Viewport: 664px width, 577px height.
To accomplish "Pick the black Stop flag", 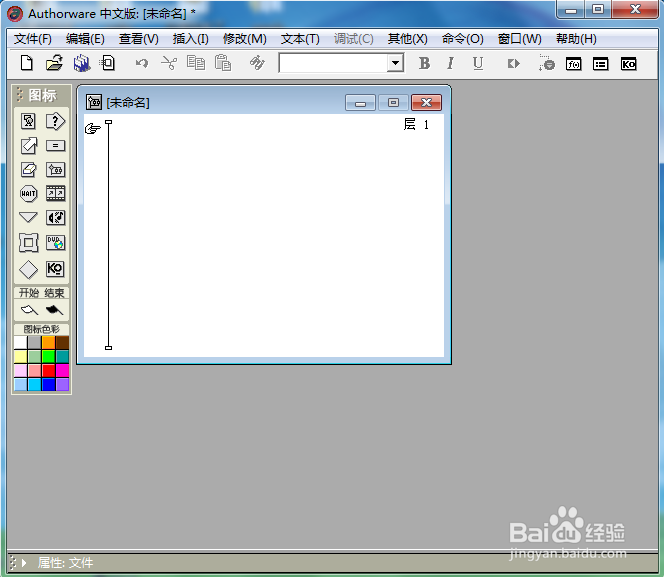I will tap(54, 310).
